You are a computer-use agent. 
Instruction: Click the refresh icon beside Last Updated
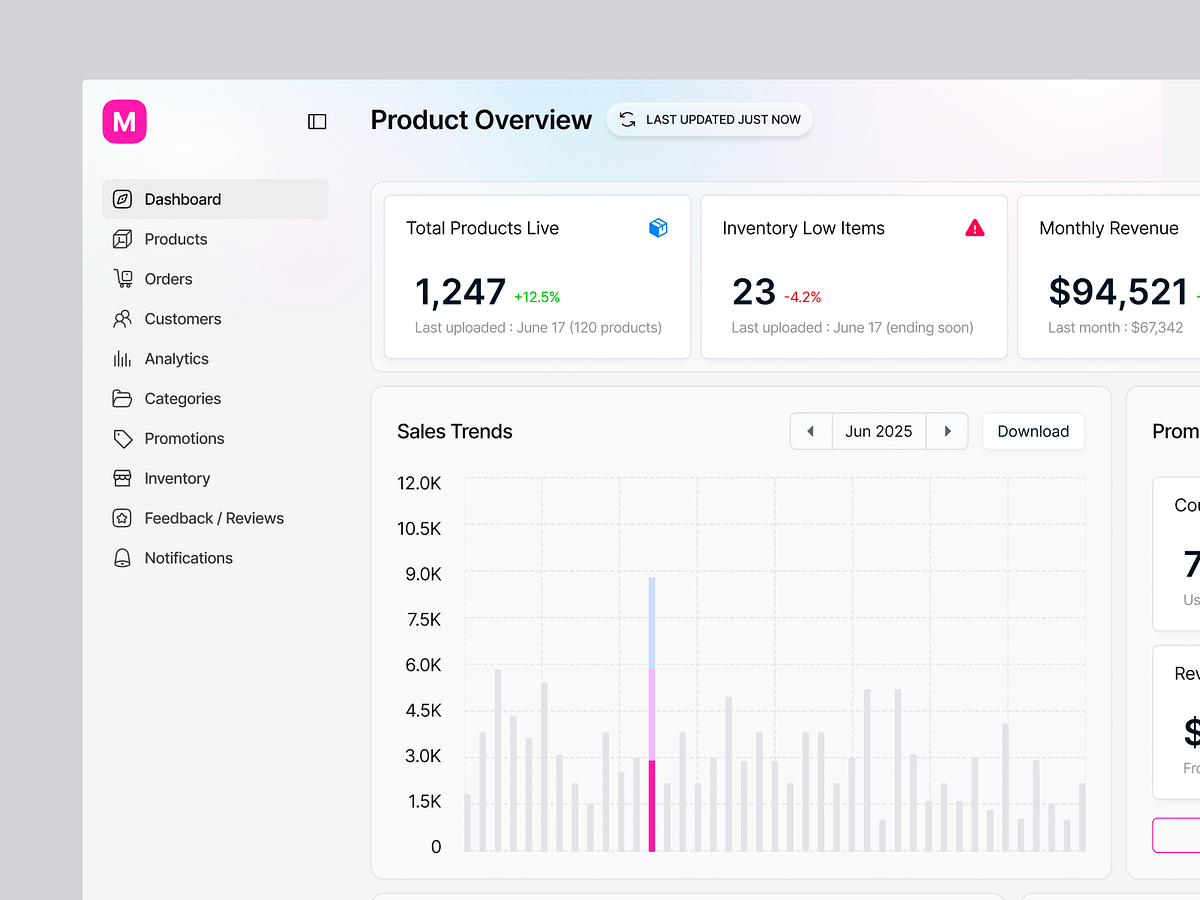pyautogui.click(x=627, y=120)
